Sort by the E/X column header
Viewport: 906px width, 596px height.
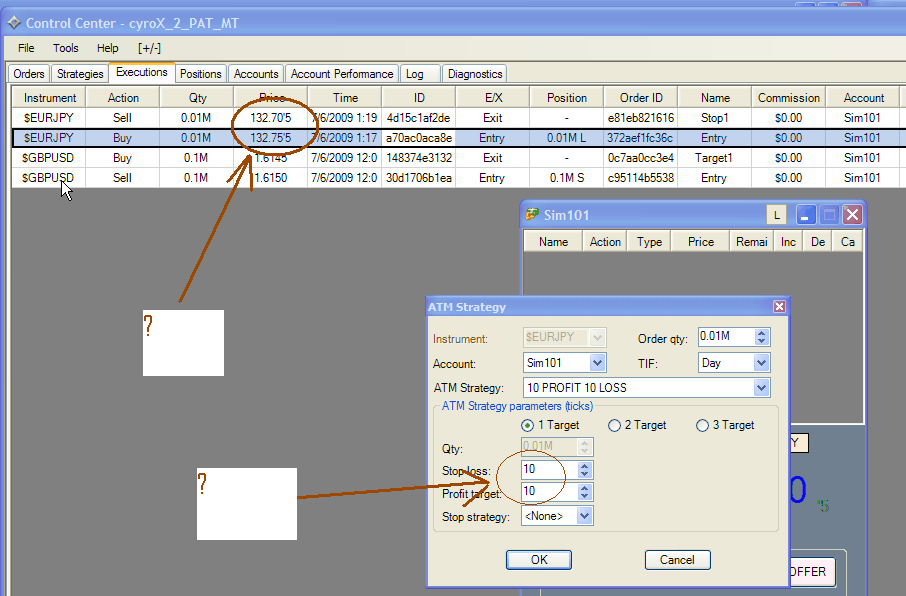click(x=493, y=98)
